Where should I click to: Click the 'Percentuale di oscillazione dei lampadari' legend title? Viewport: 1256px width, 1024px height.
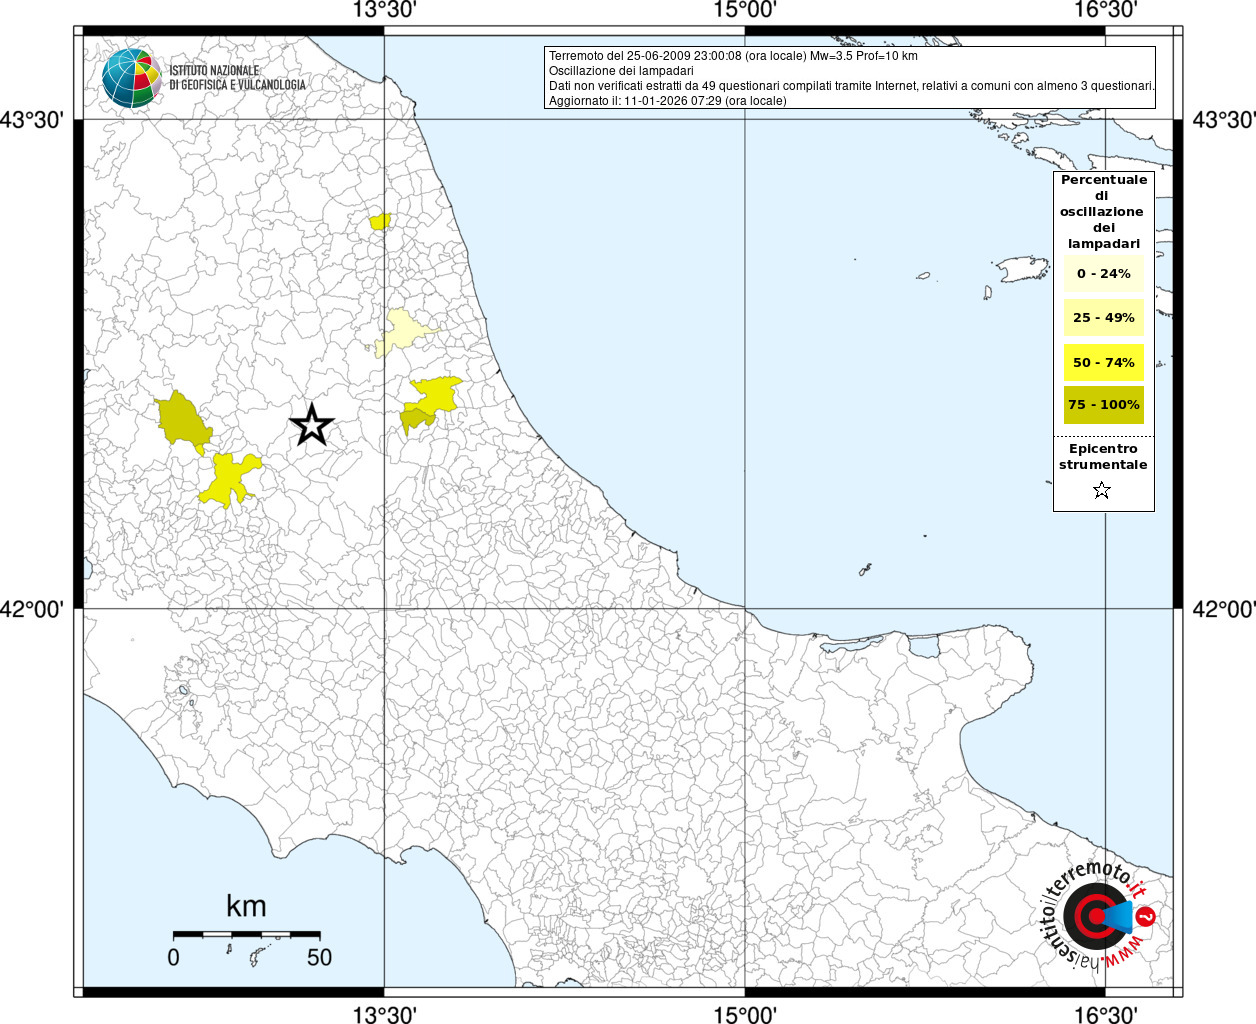[1104, 212]
